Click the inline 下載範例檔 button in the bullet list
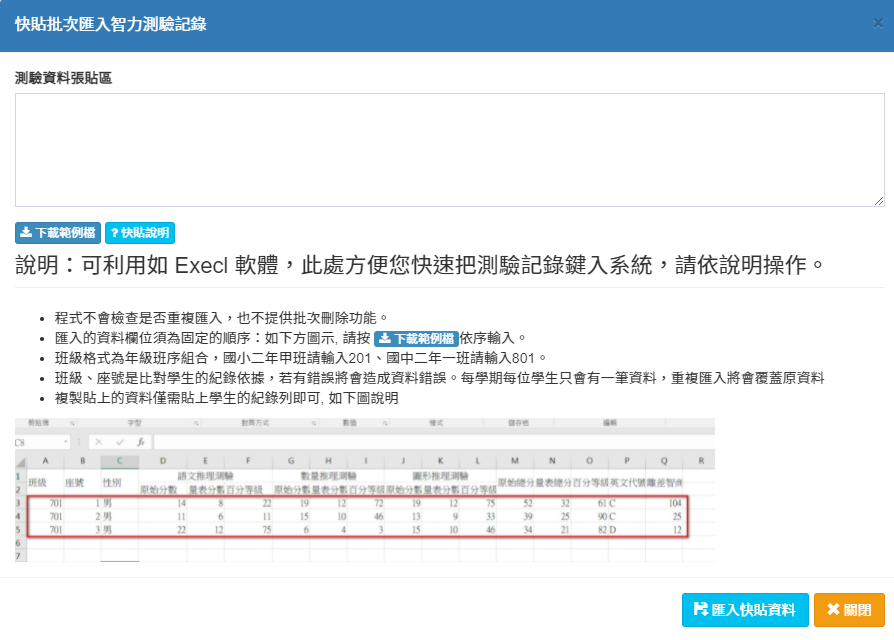The image size is (894, 640). coord(416,338)
